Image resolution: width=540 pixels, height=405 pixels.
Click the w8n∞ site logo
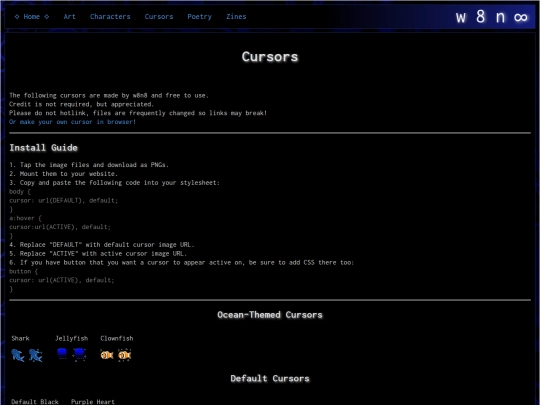pyautogui.click(x=491, y=17)
